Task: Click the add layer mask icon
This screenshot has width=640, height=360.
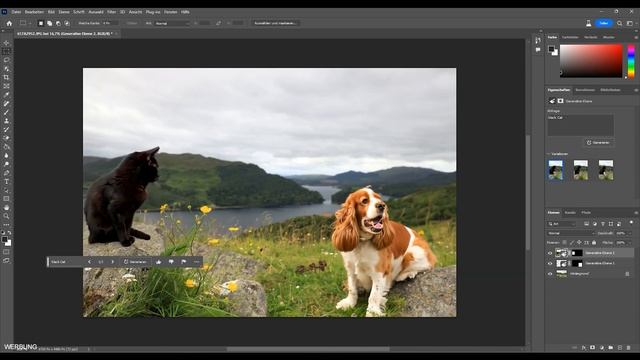Action: 593,347
